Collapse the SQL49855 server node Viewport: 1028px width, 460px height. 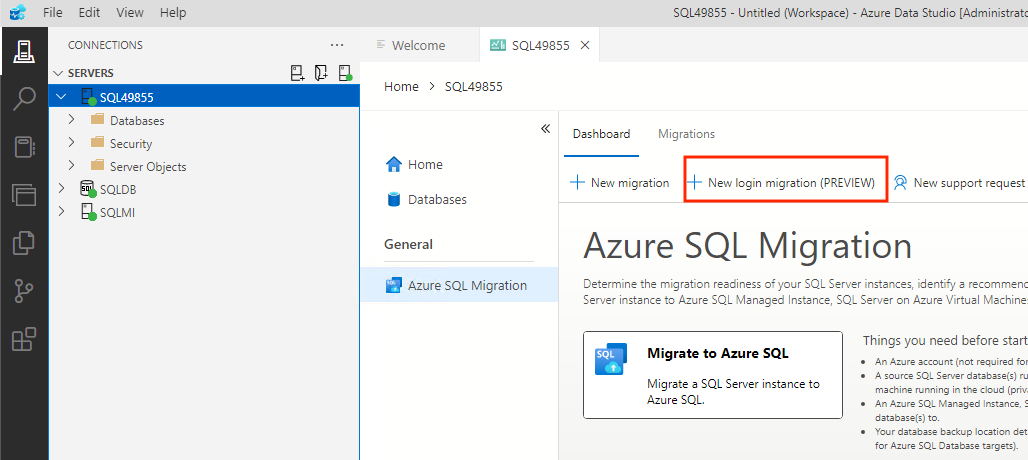point(62,97)
